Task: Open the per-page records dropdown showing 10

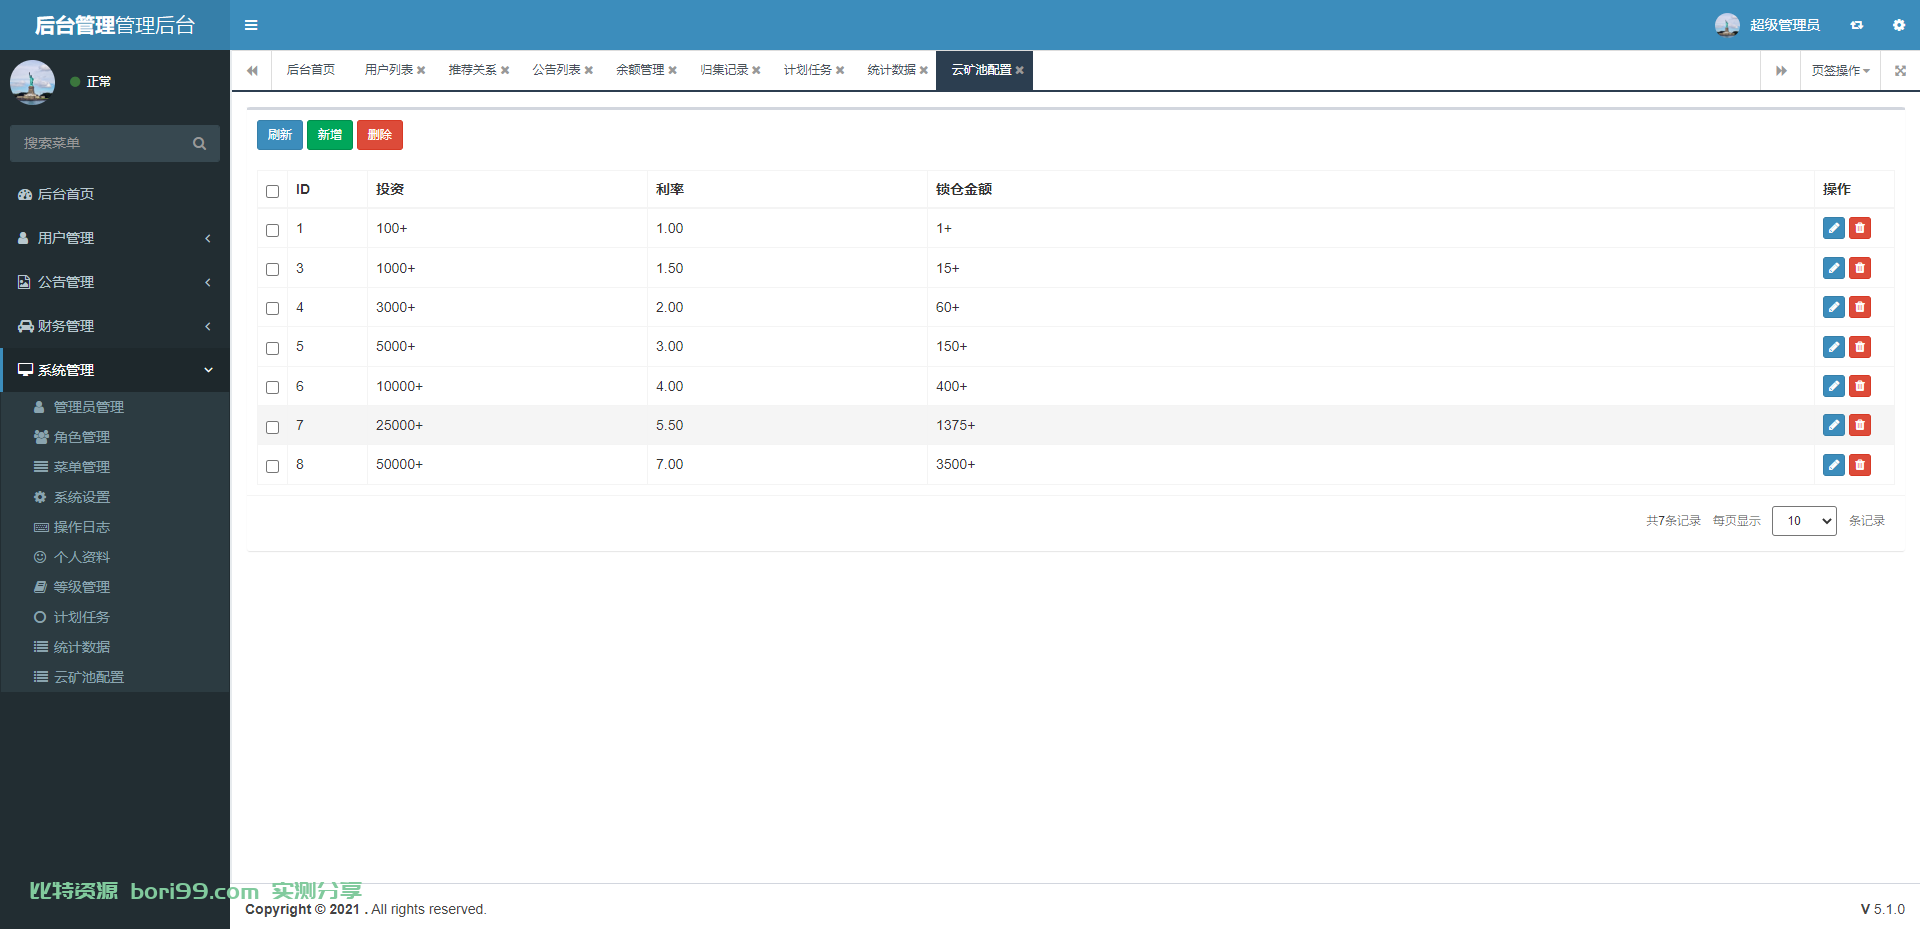Action: click(x=1804, y=521)
